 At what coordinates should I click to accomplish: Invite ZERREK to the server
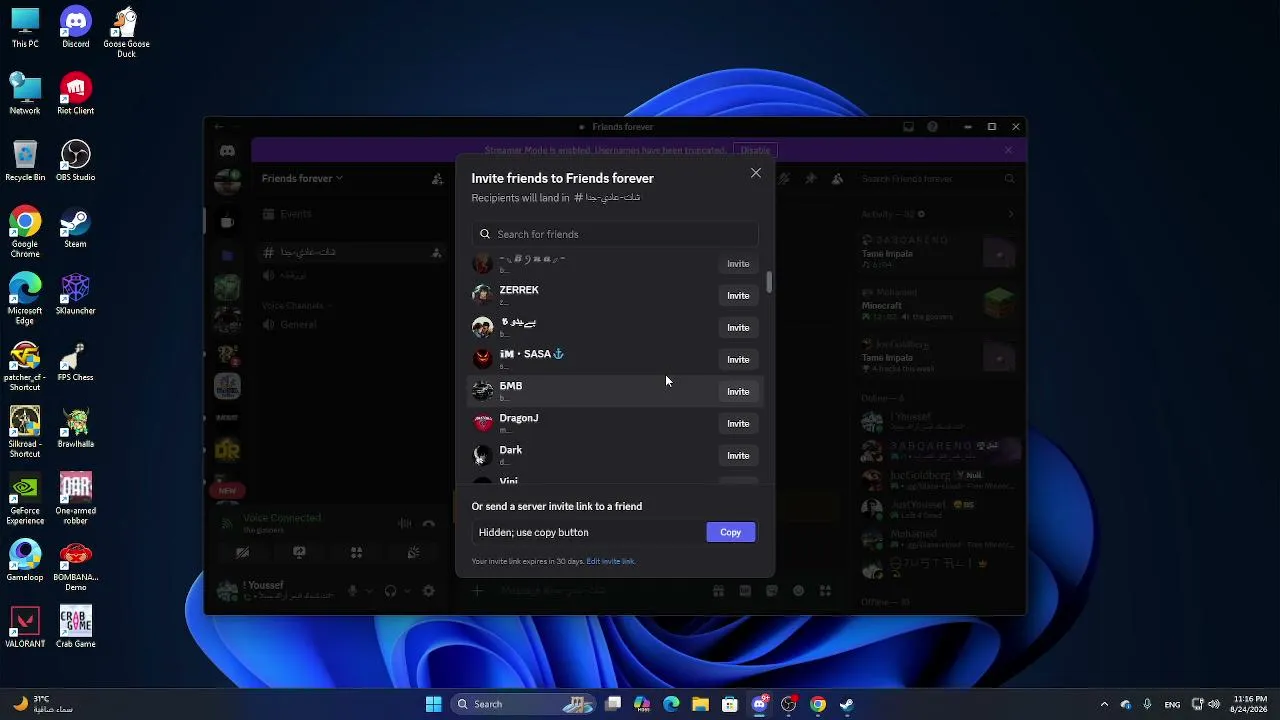pos(738,296)
